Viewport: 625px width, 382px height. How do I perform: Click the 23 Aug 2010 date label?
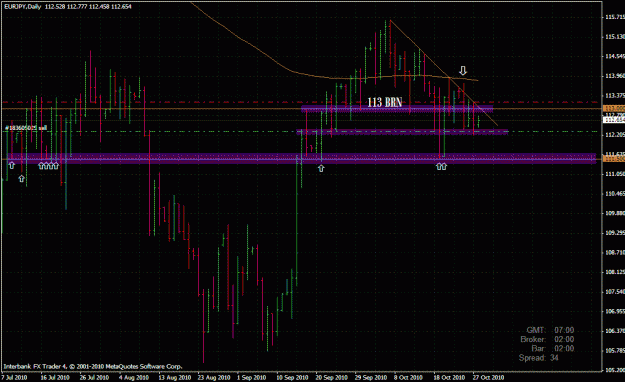214,377
